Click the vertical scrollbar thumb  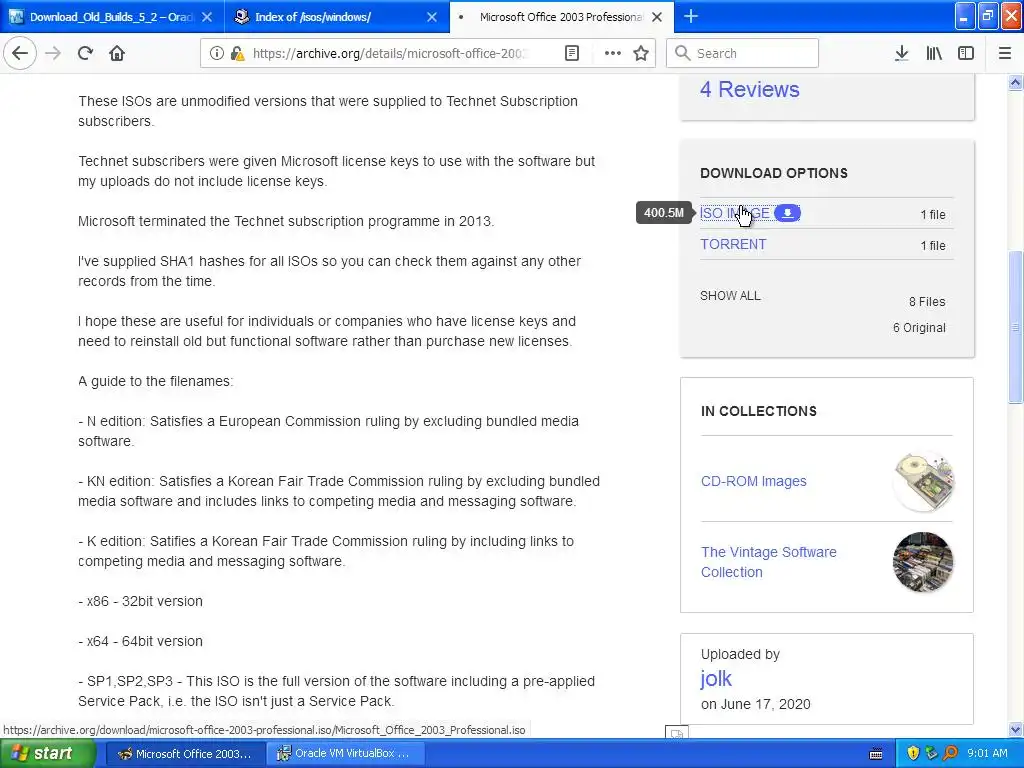coord(1016,327)
